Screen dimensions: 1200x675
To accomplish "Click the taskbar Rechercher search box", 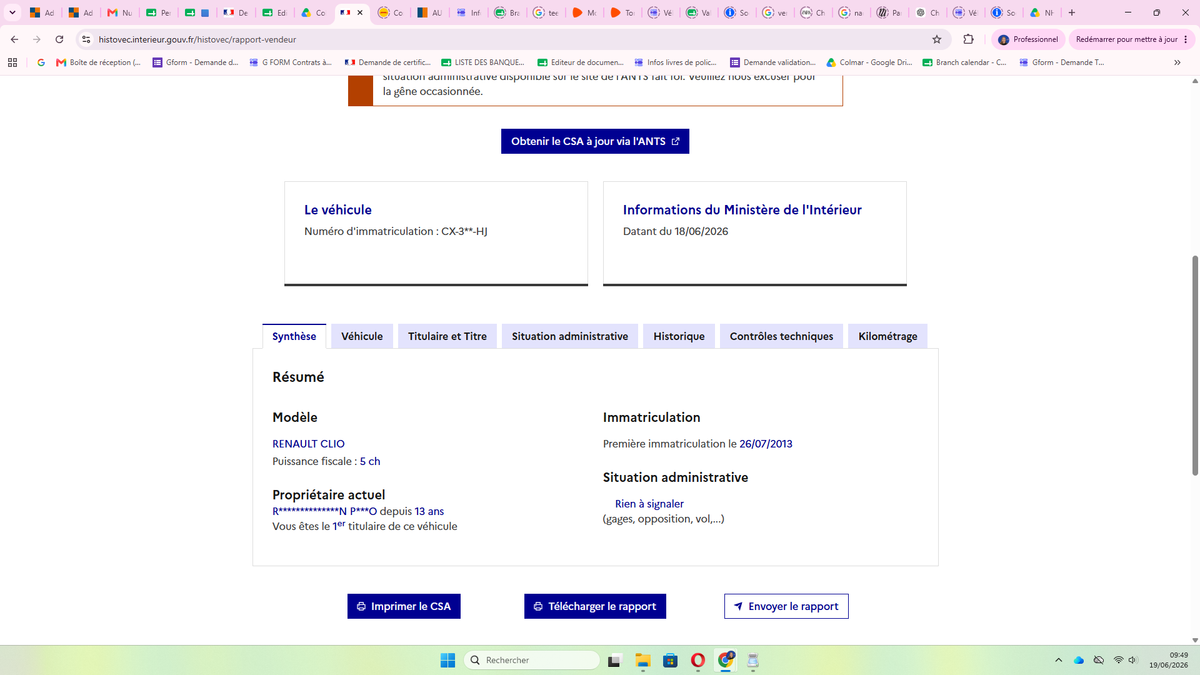I will tap(532, 660).
